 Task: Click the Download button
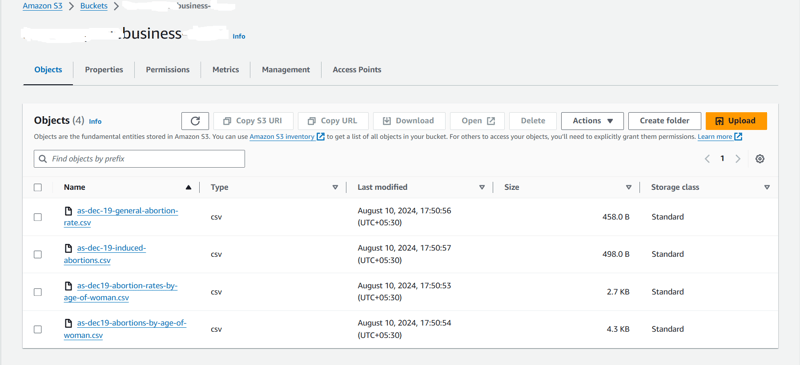point(409,121)
